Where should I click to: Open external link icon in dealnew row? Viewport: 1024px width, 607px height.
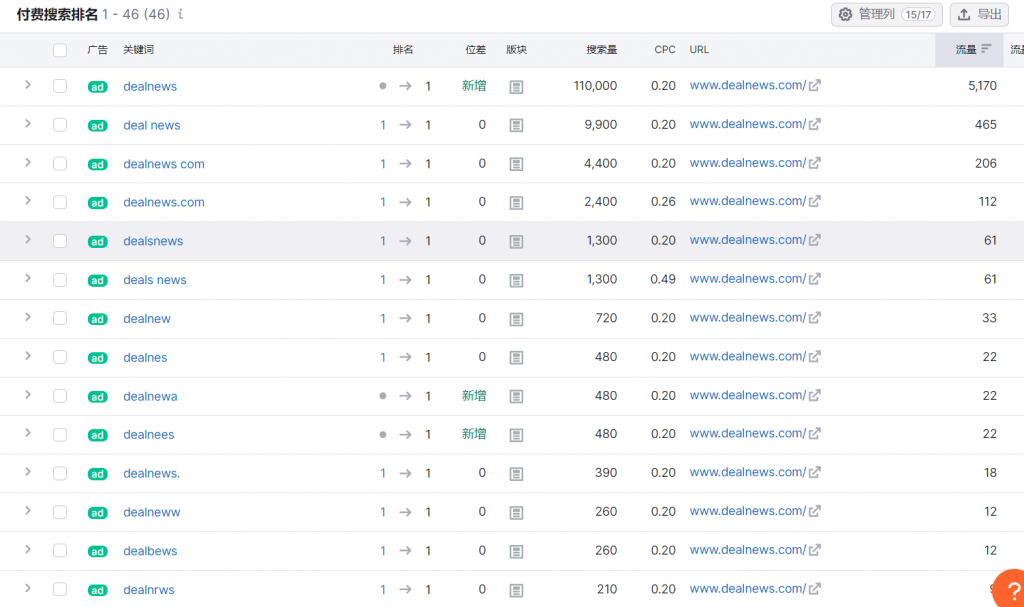point(814,318)
